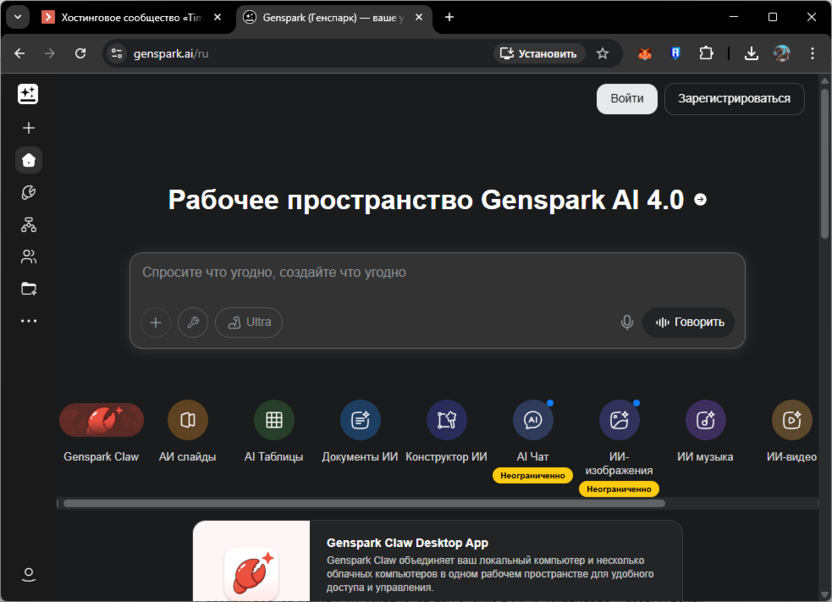The height and width of the screenshot is (602, 832).
Task: Open the claw icon in left sidebar
Action: pyautogui.click(x=29, y=193)
